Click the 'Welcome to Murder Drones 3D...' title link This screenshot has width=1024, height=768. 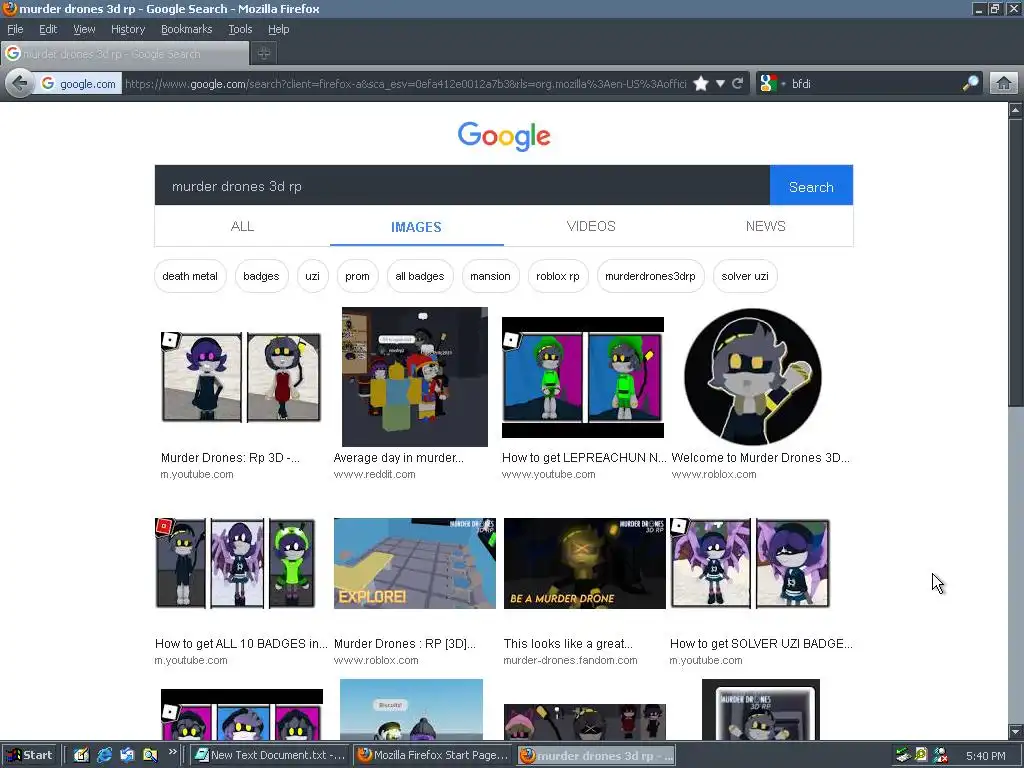tap(760, 458)
